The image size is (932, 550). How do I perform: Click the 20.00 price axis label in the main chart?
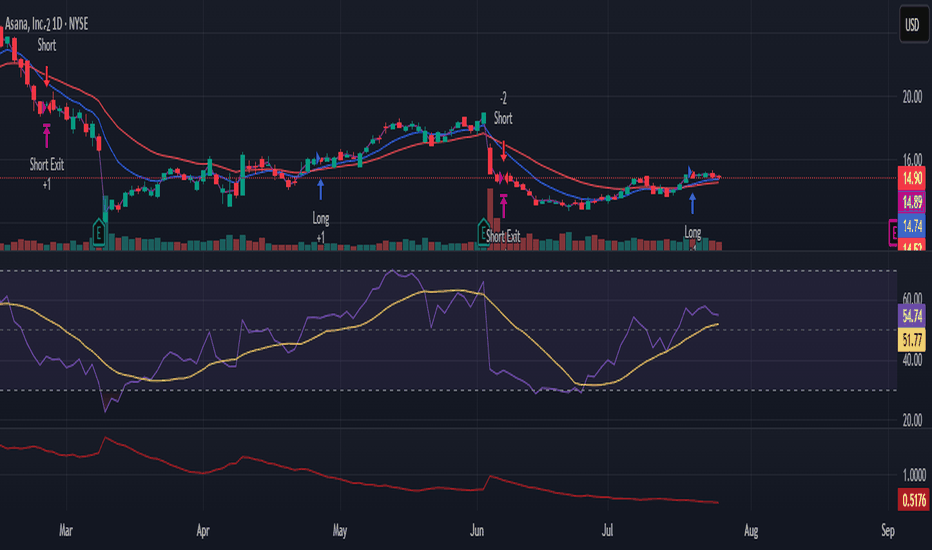click(x=912, y=97)
